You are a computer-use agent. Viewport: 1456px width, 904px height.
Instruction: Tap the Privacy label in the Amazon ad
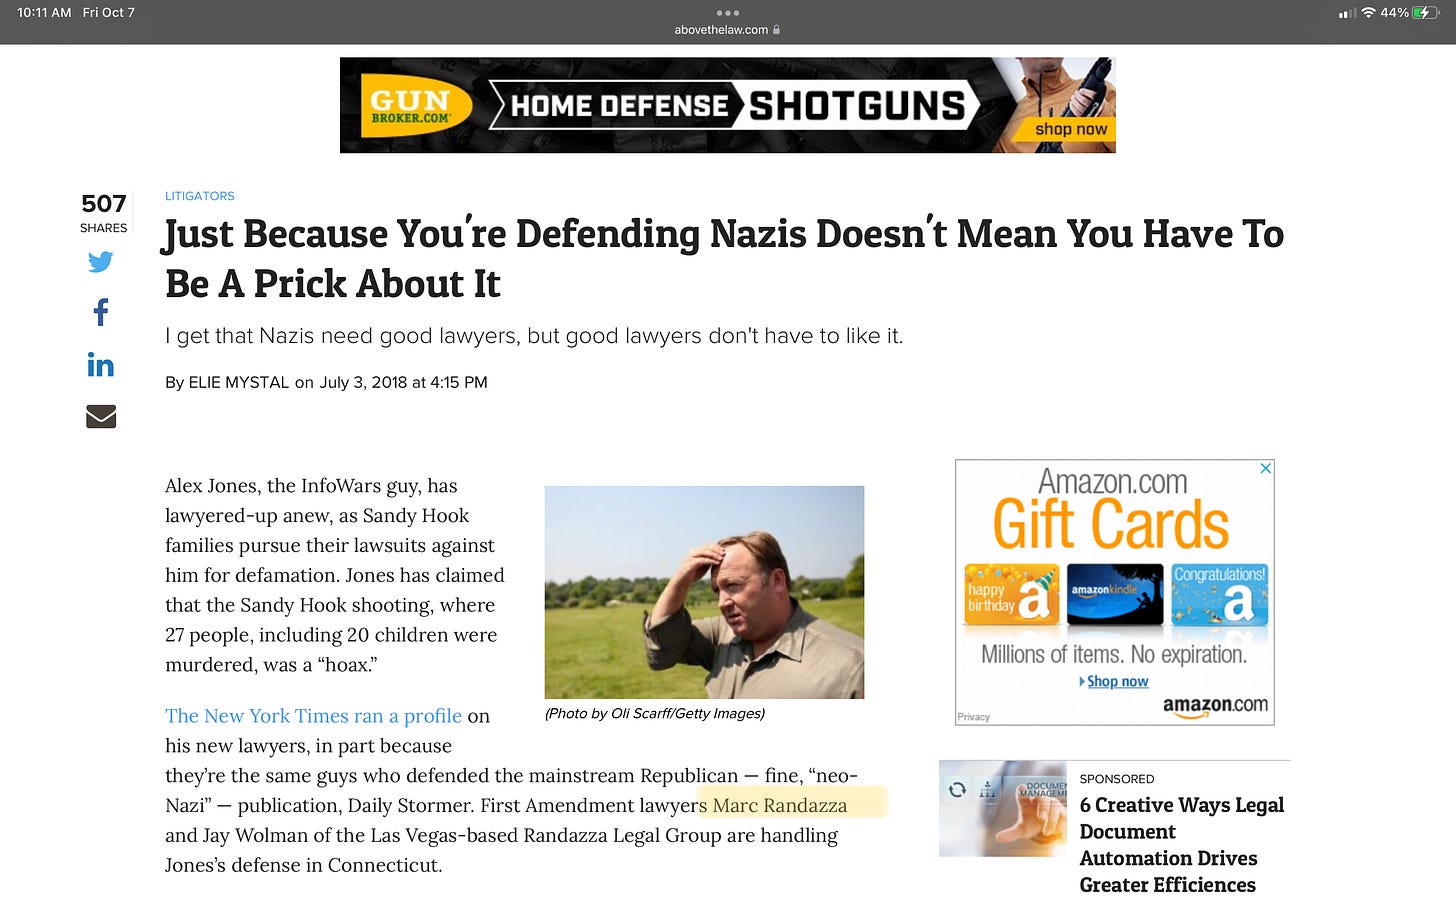pos(973,717)
